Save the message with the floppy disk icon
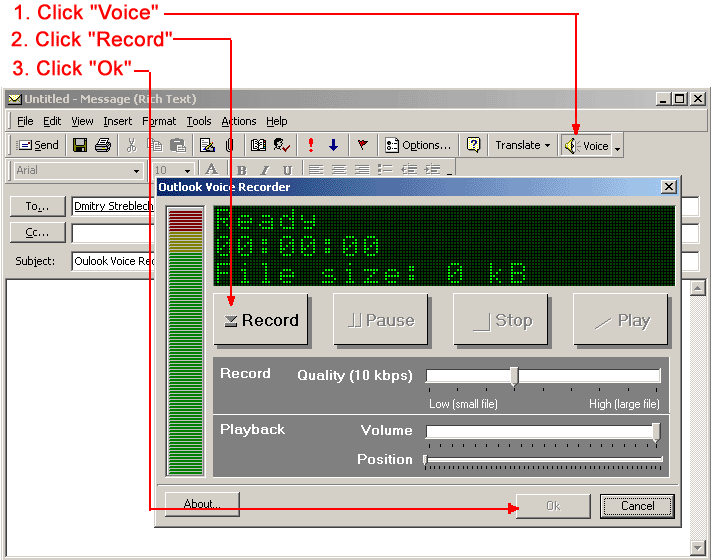The image size is (711, 560). [80, 145]
